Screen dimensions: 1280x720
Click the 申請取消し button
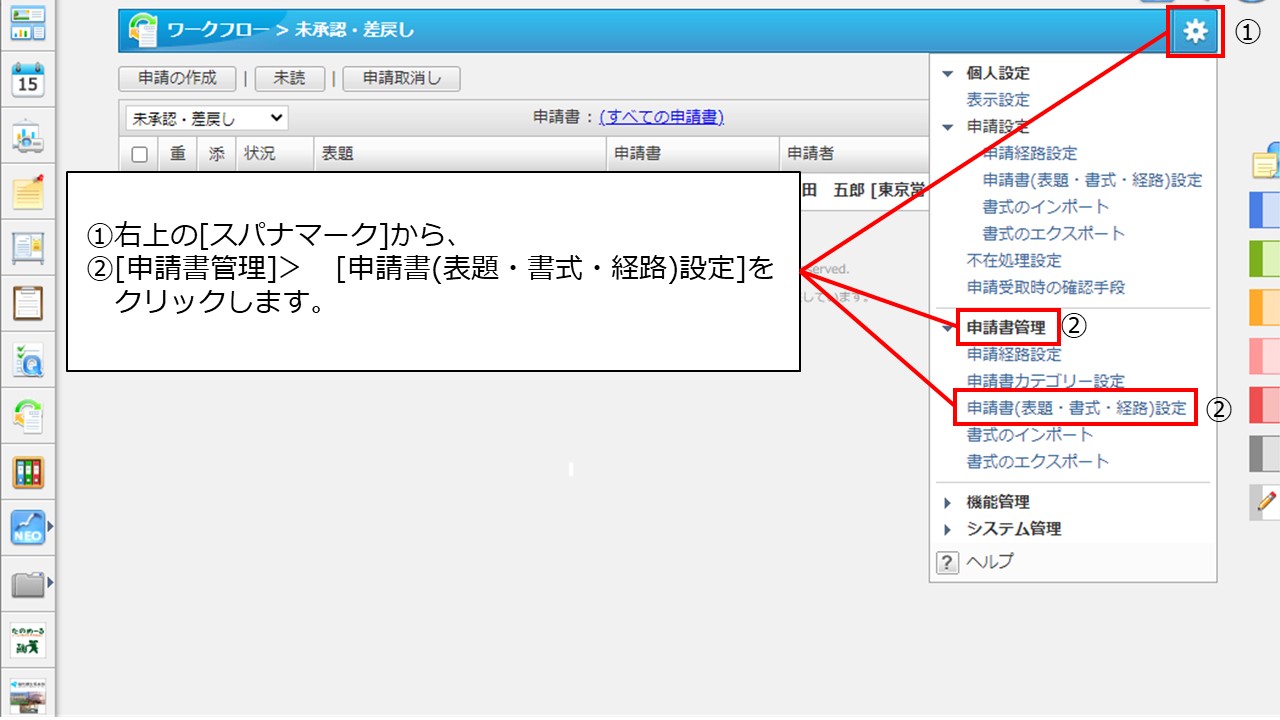point(401,79)
